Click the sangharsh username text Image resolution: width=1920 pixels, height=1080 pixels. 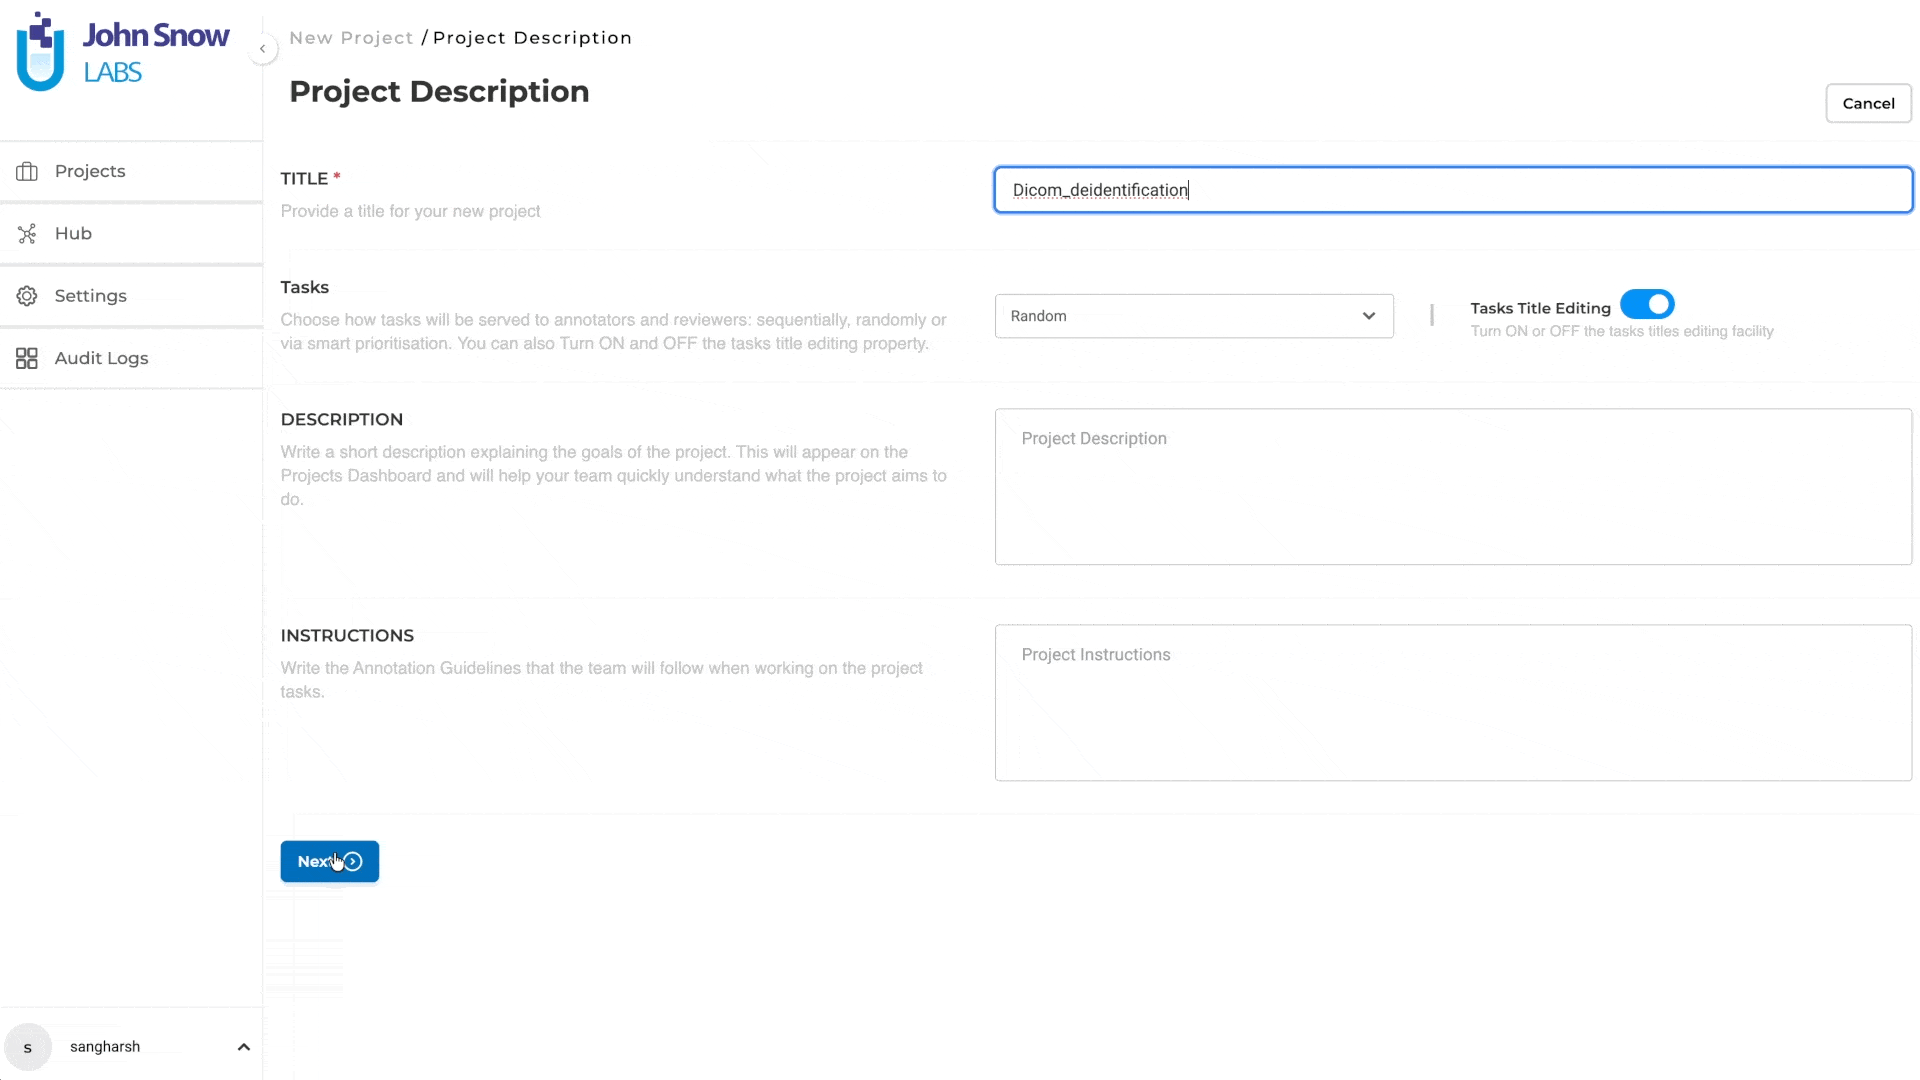(x=105, y=1047)
